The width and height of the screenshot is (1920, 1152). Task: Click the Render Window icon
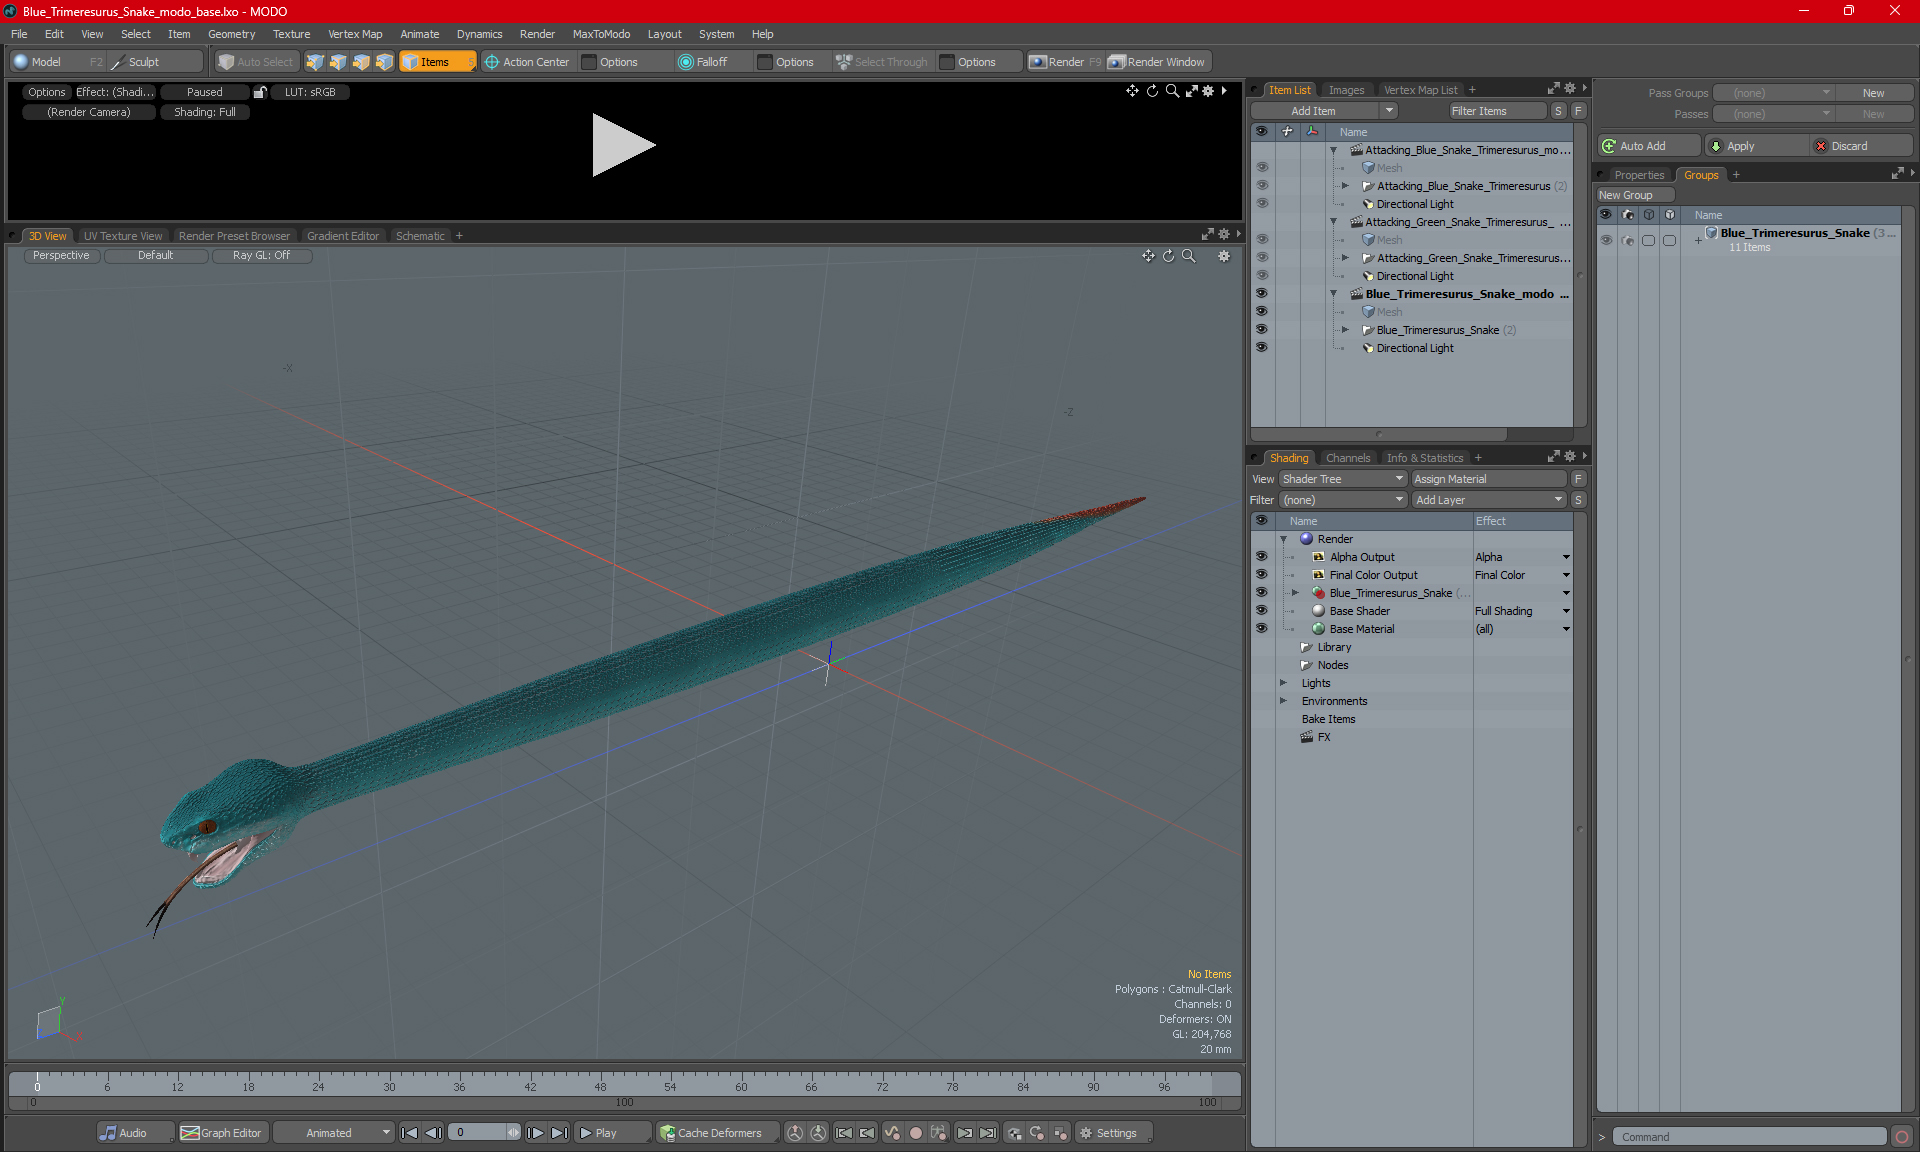coord(1157,60)
